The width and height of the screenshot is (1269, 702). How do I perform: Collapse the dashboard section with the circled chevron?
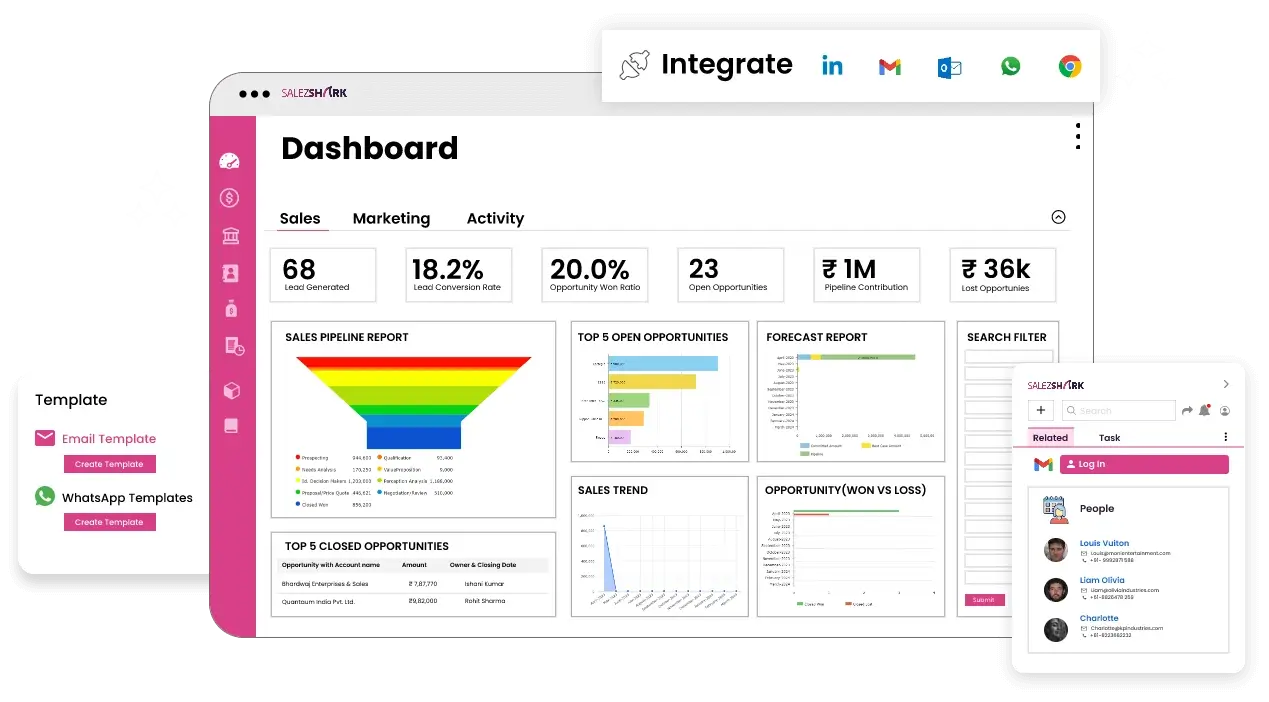(1058, 217)
